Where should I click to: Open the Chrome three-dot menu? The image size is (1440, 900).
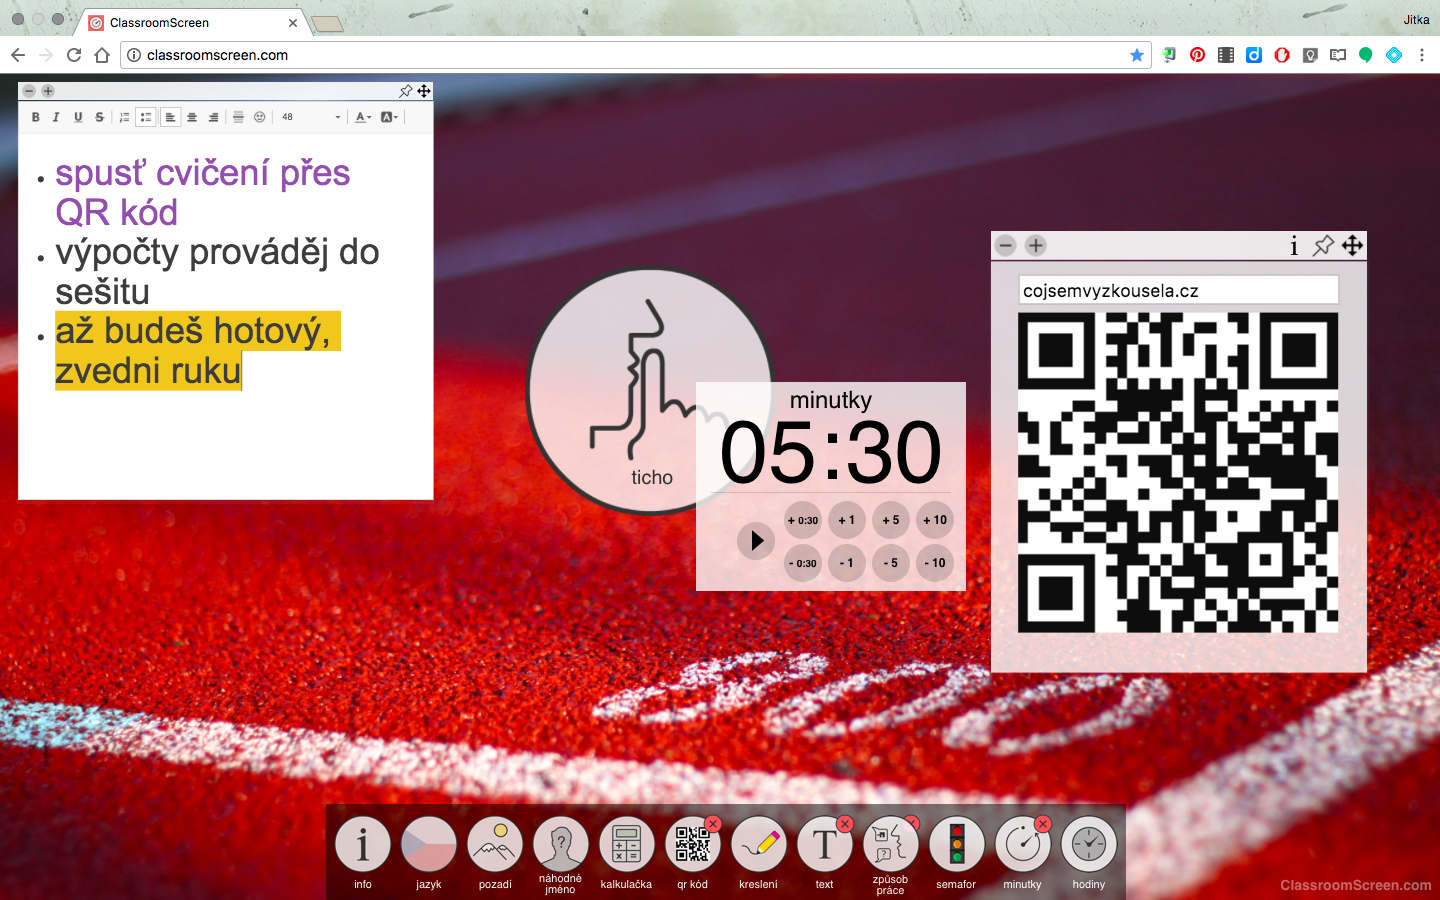pyautogui.click(x=1422, y=55)
